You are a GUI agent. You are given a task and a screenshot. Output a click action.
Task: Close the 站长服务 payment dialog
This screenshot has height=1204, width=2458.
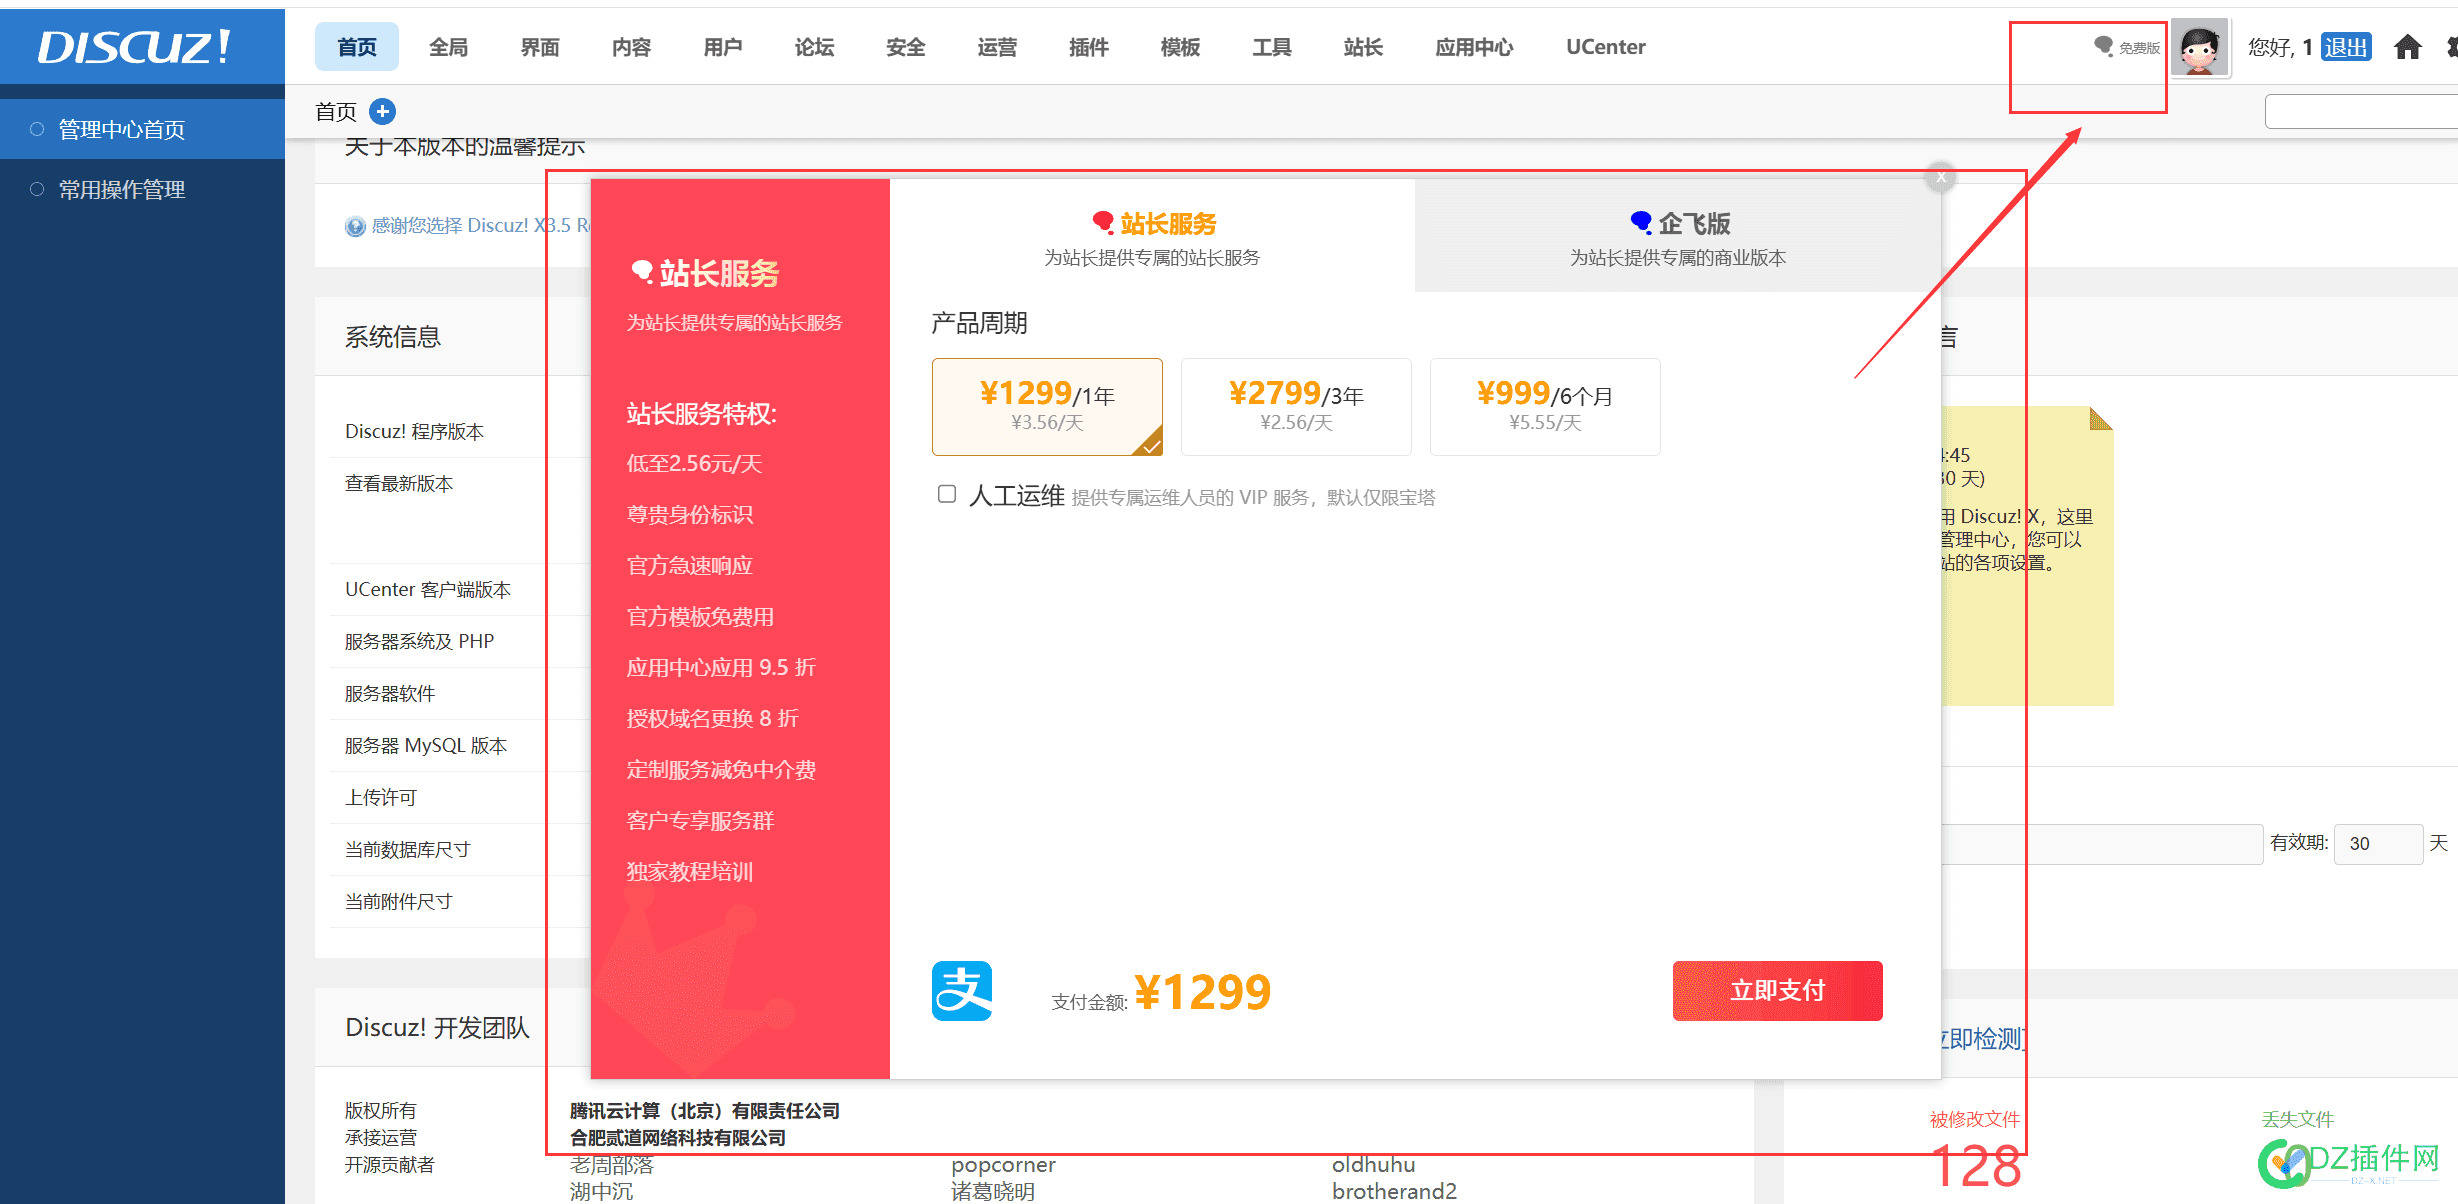tap(1940, 177)
